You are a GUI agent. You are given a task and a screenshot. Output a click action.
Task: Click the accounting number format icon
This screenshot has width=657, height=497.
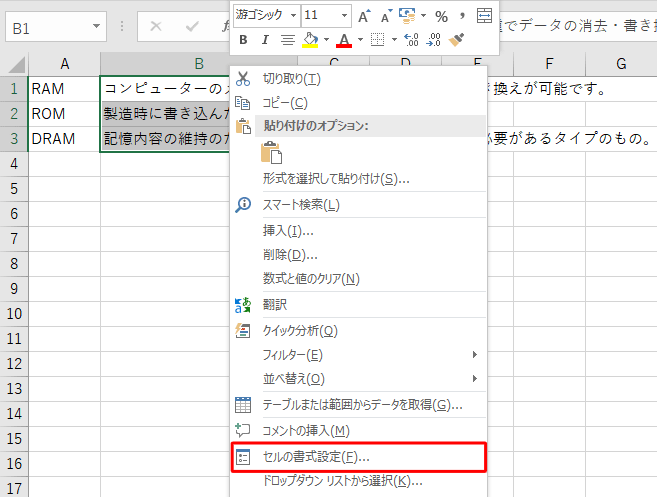407,16
